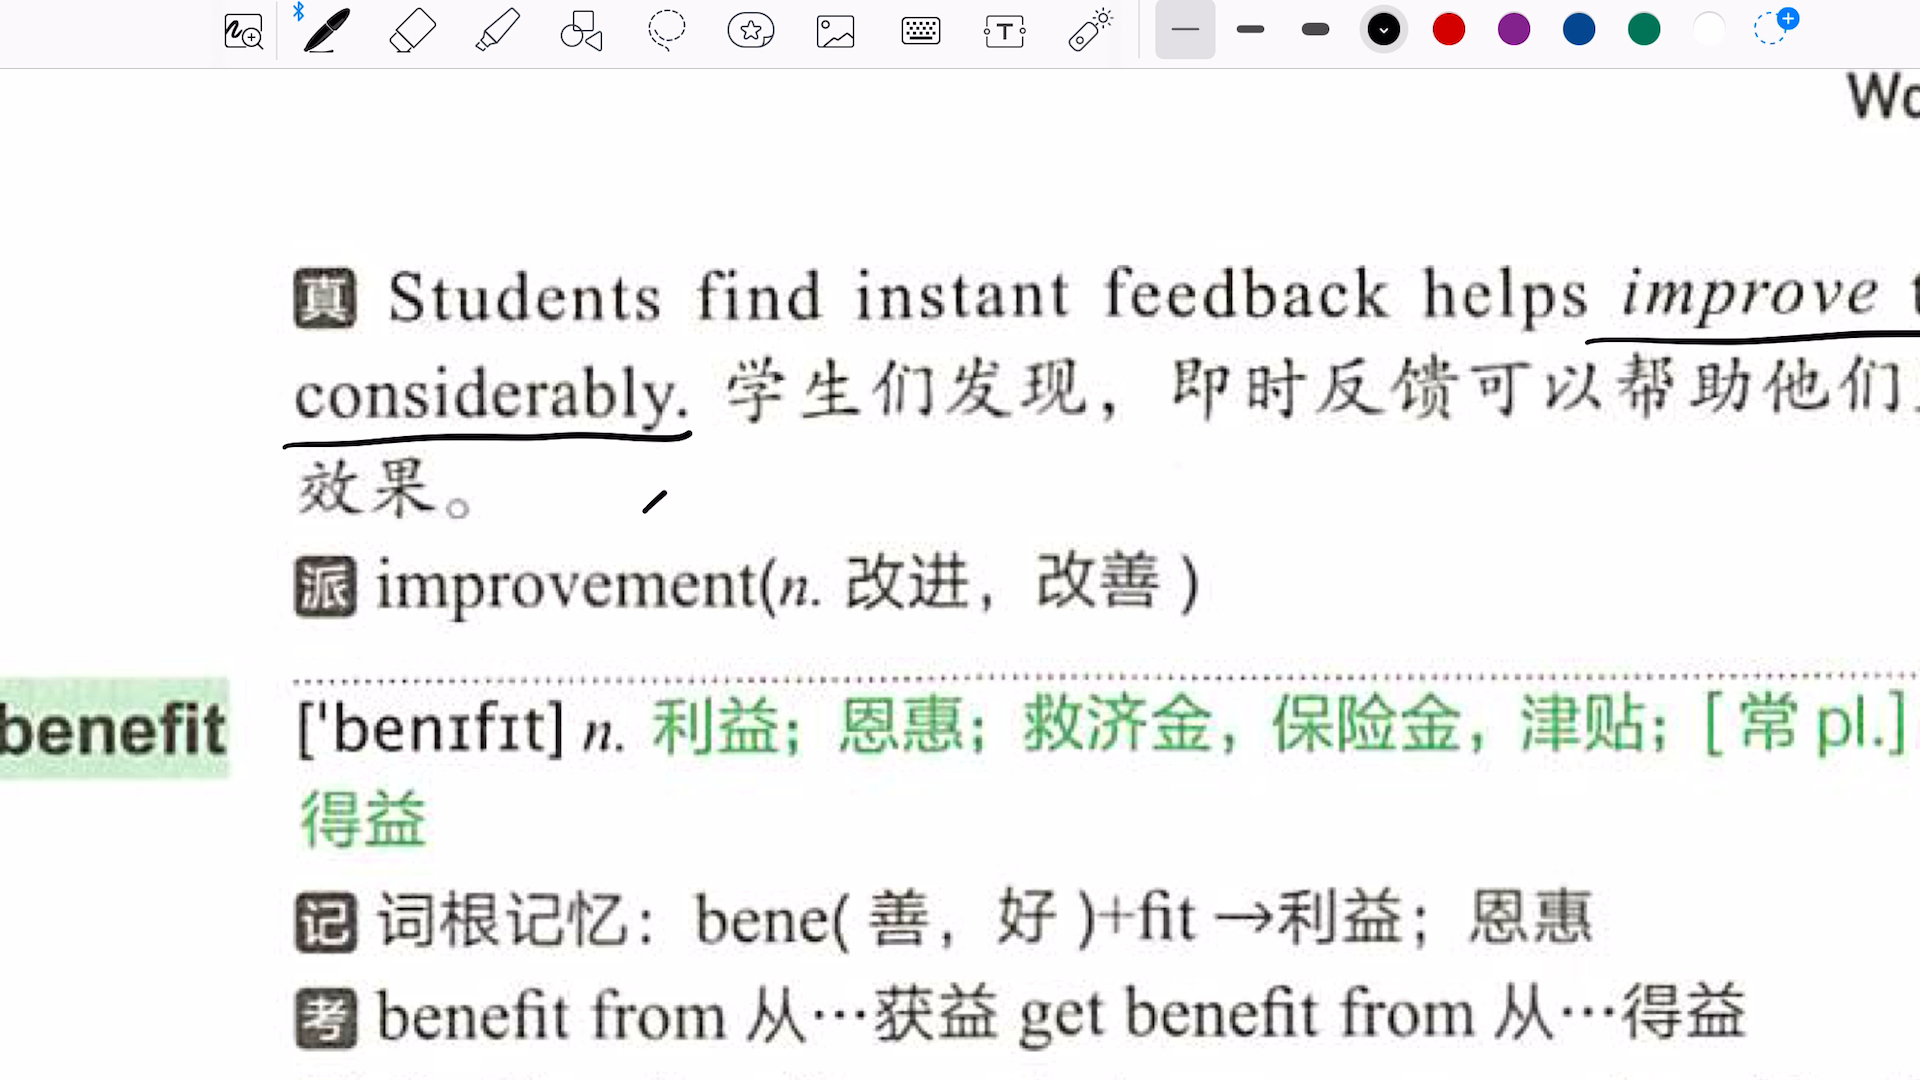Select the keyboard input tool
Screen dimensions: 1920x1080
point(920,29)
